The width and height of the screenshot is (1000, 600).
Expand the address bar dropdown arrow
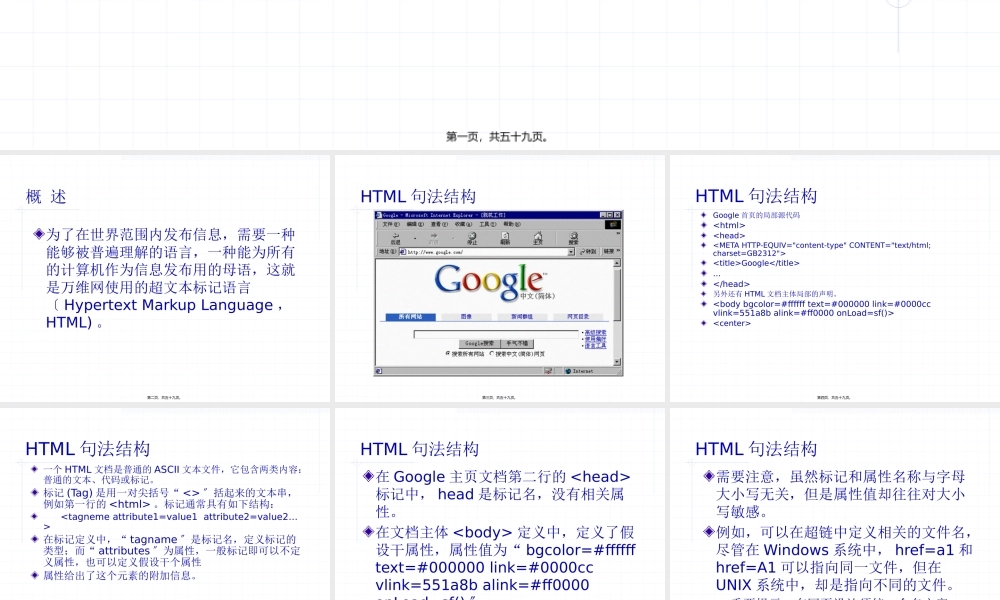coord(571,252)
